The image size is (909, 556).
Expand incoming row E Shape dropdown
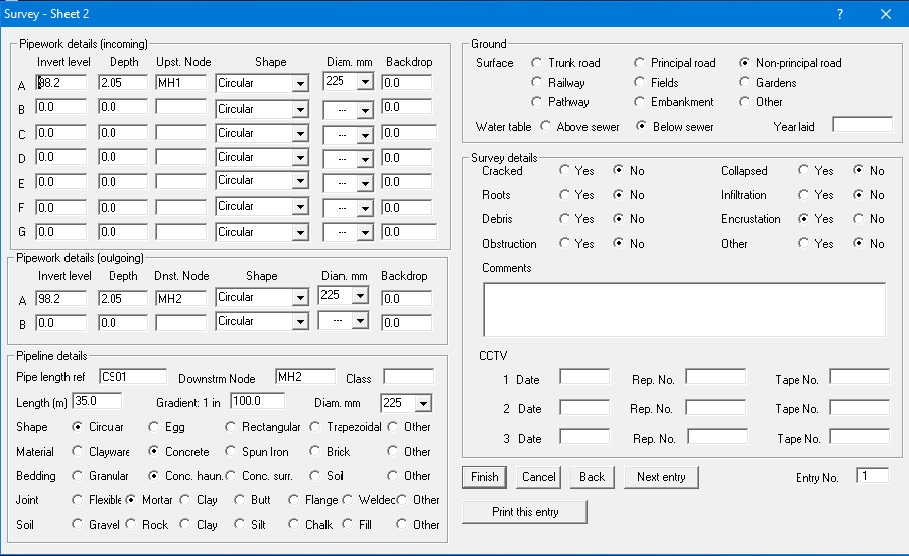coord(300,181)
